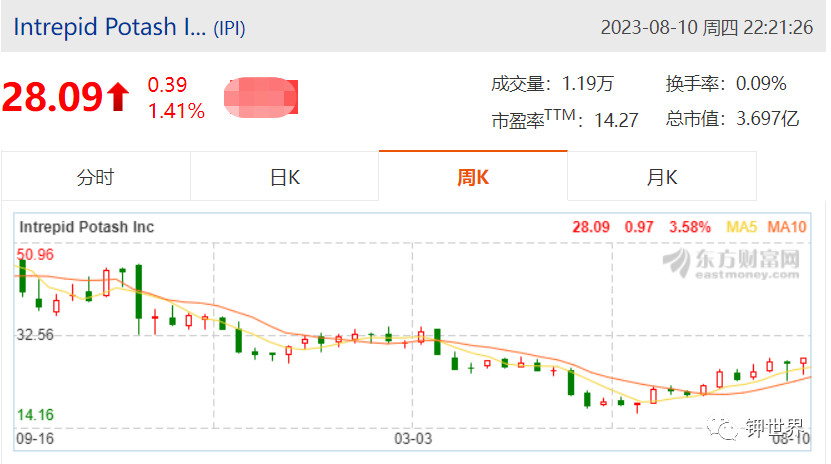Click the blurred red button beside price
Screen dimensions: 831x464
(x=261, y=97)
